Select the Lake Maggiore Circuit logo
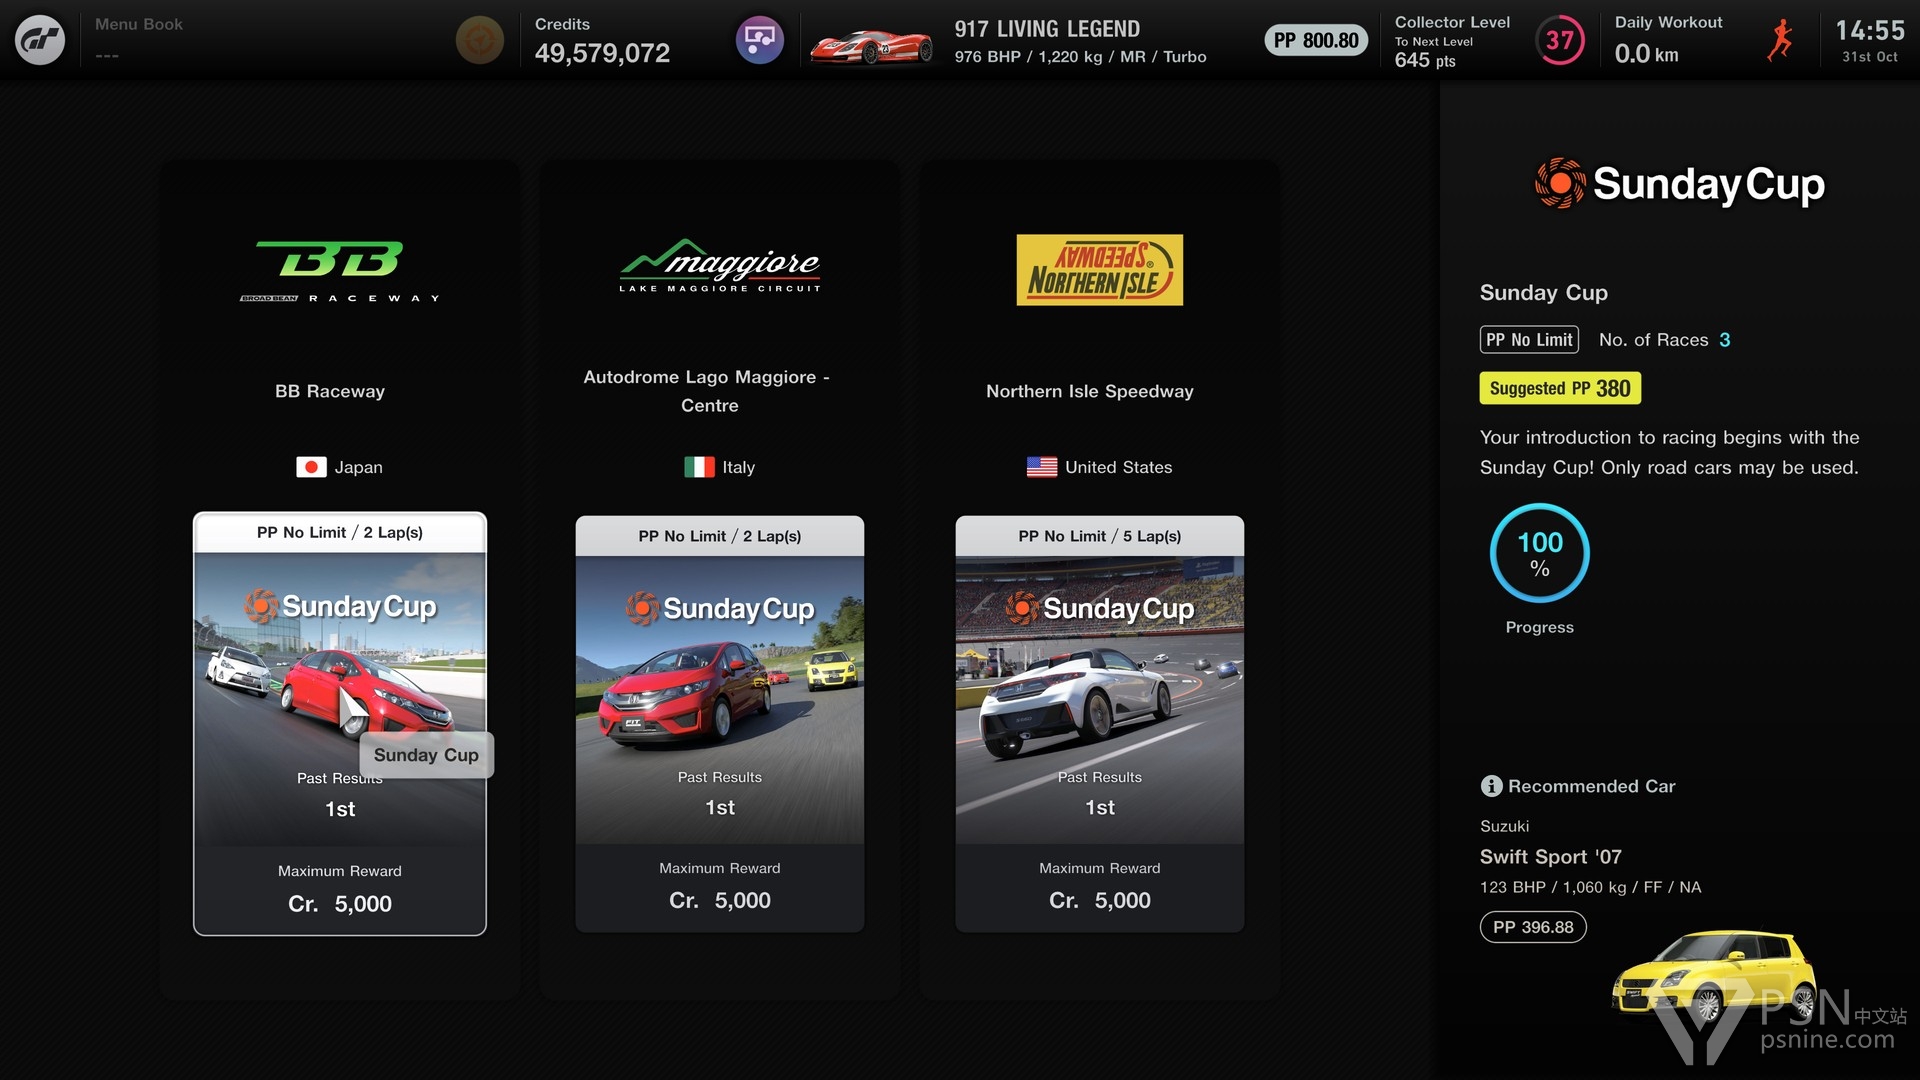Screen dimensions: 1920x1080 [720, 266]
